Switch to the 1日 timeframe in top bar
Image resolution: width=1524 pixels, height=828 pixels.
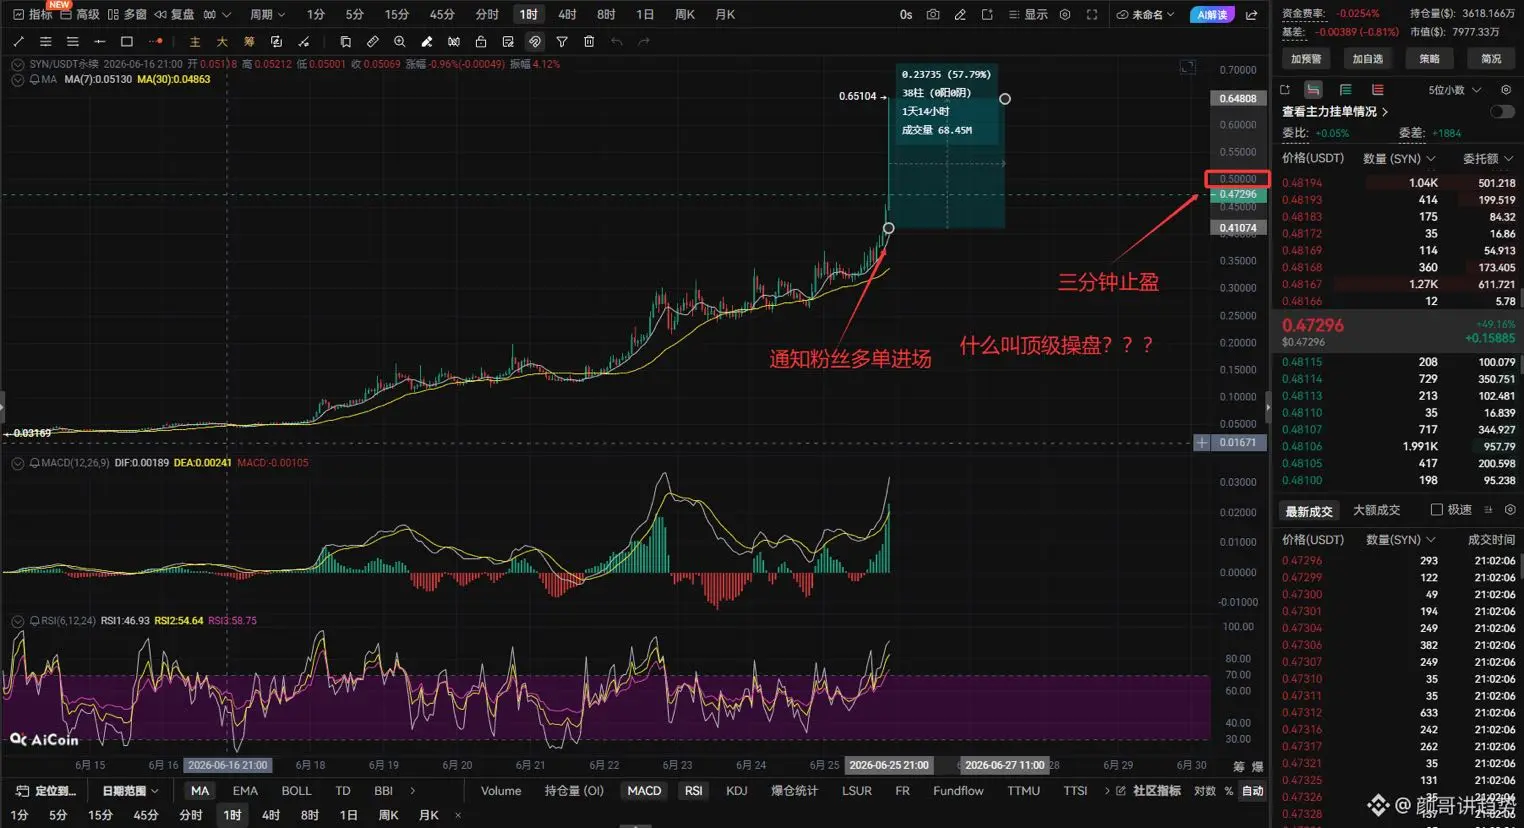[645, 15]
